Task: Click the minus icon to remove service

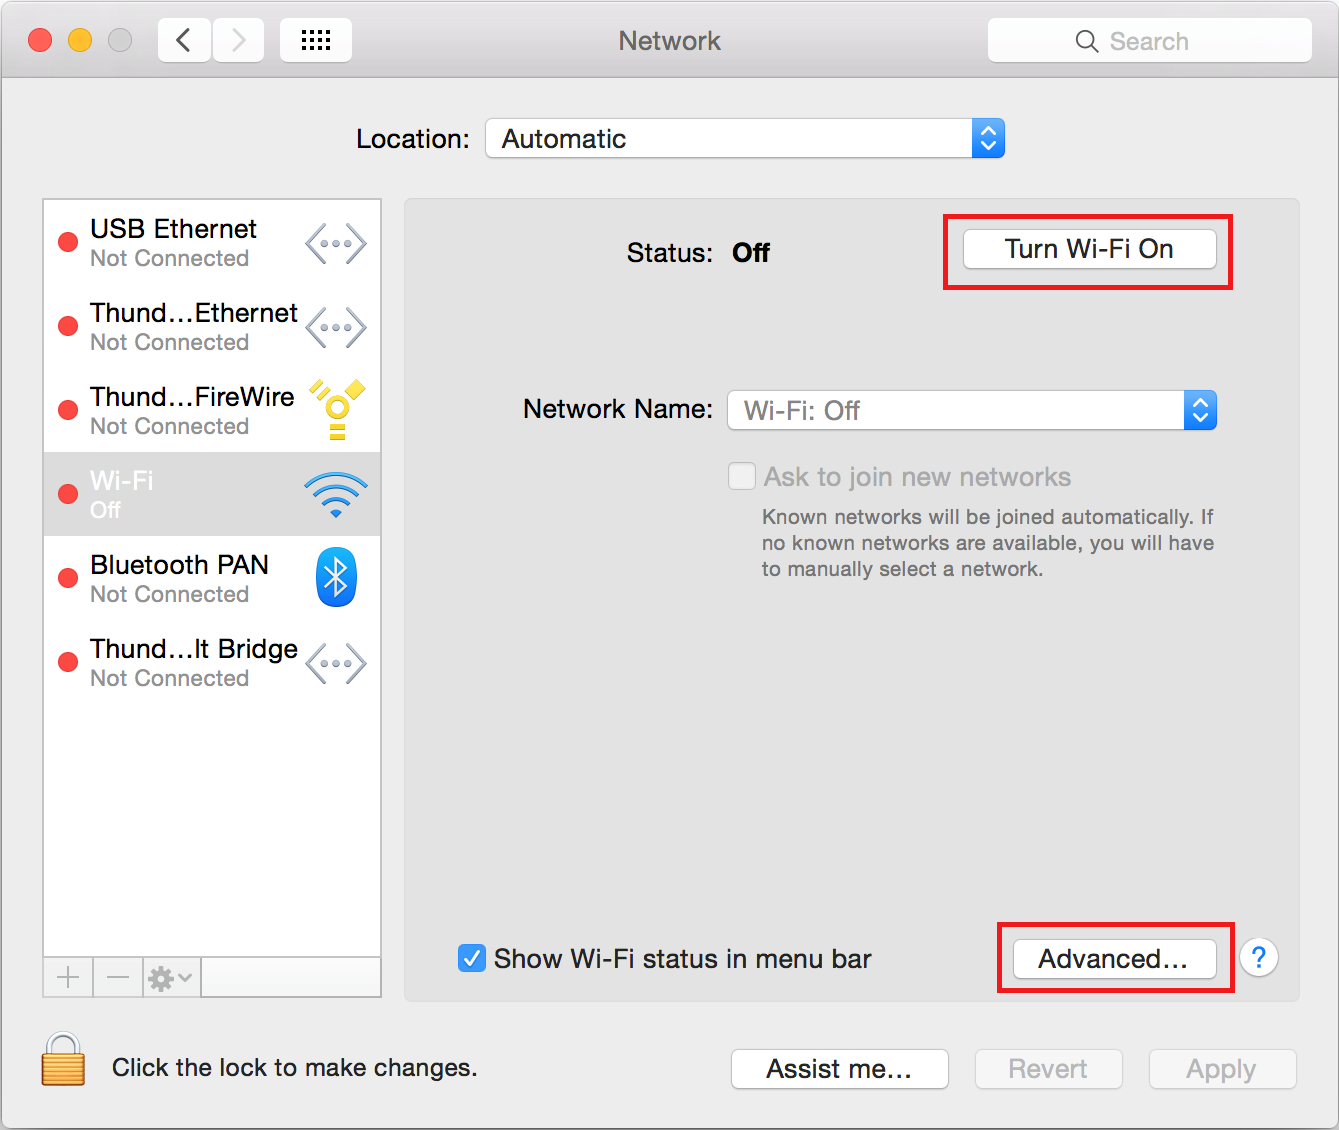Action: [x=118, y=977]
